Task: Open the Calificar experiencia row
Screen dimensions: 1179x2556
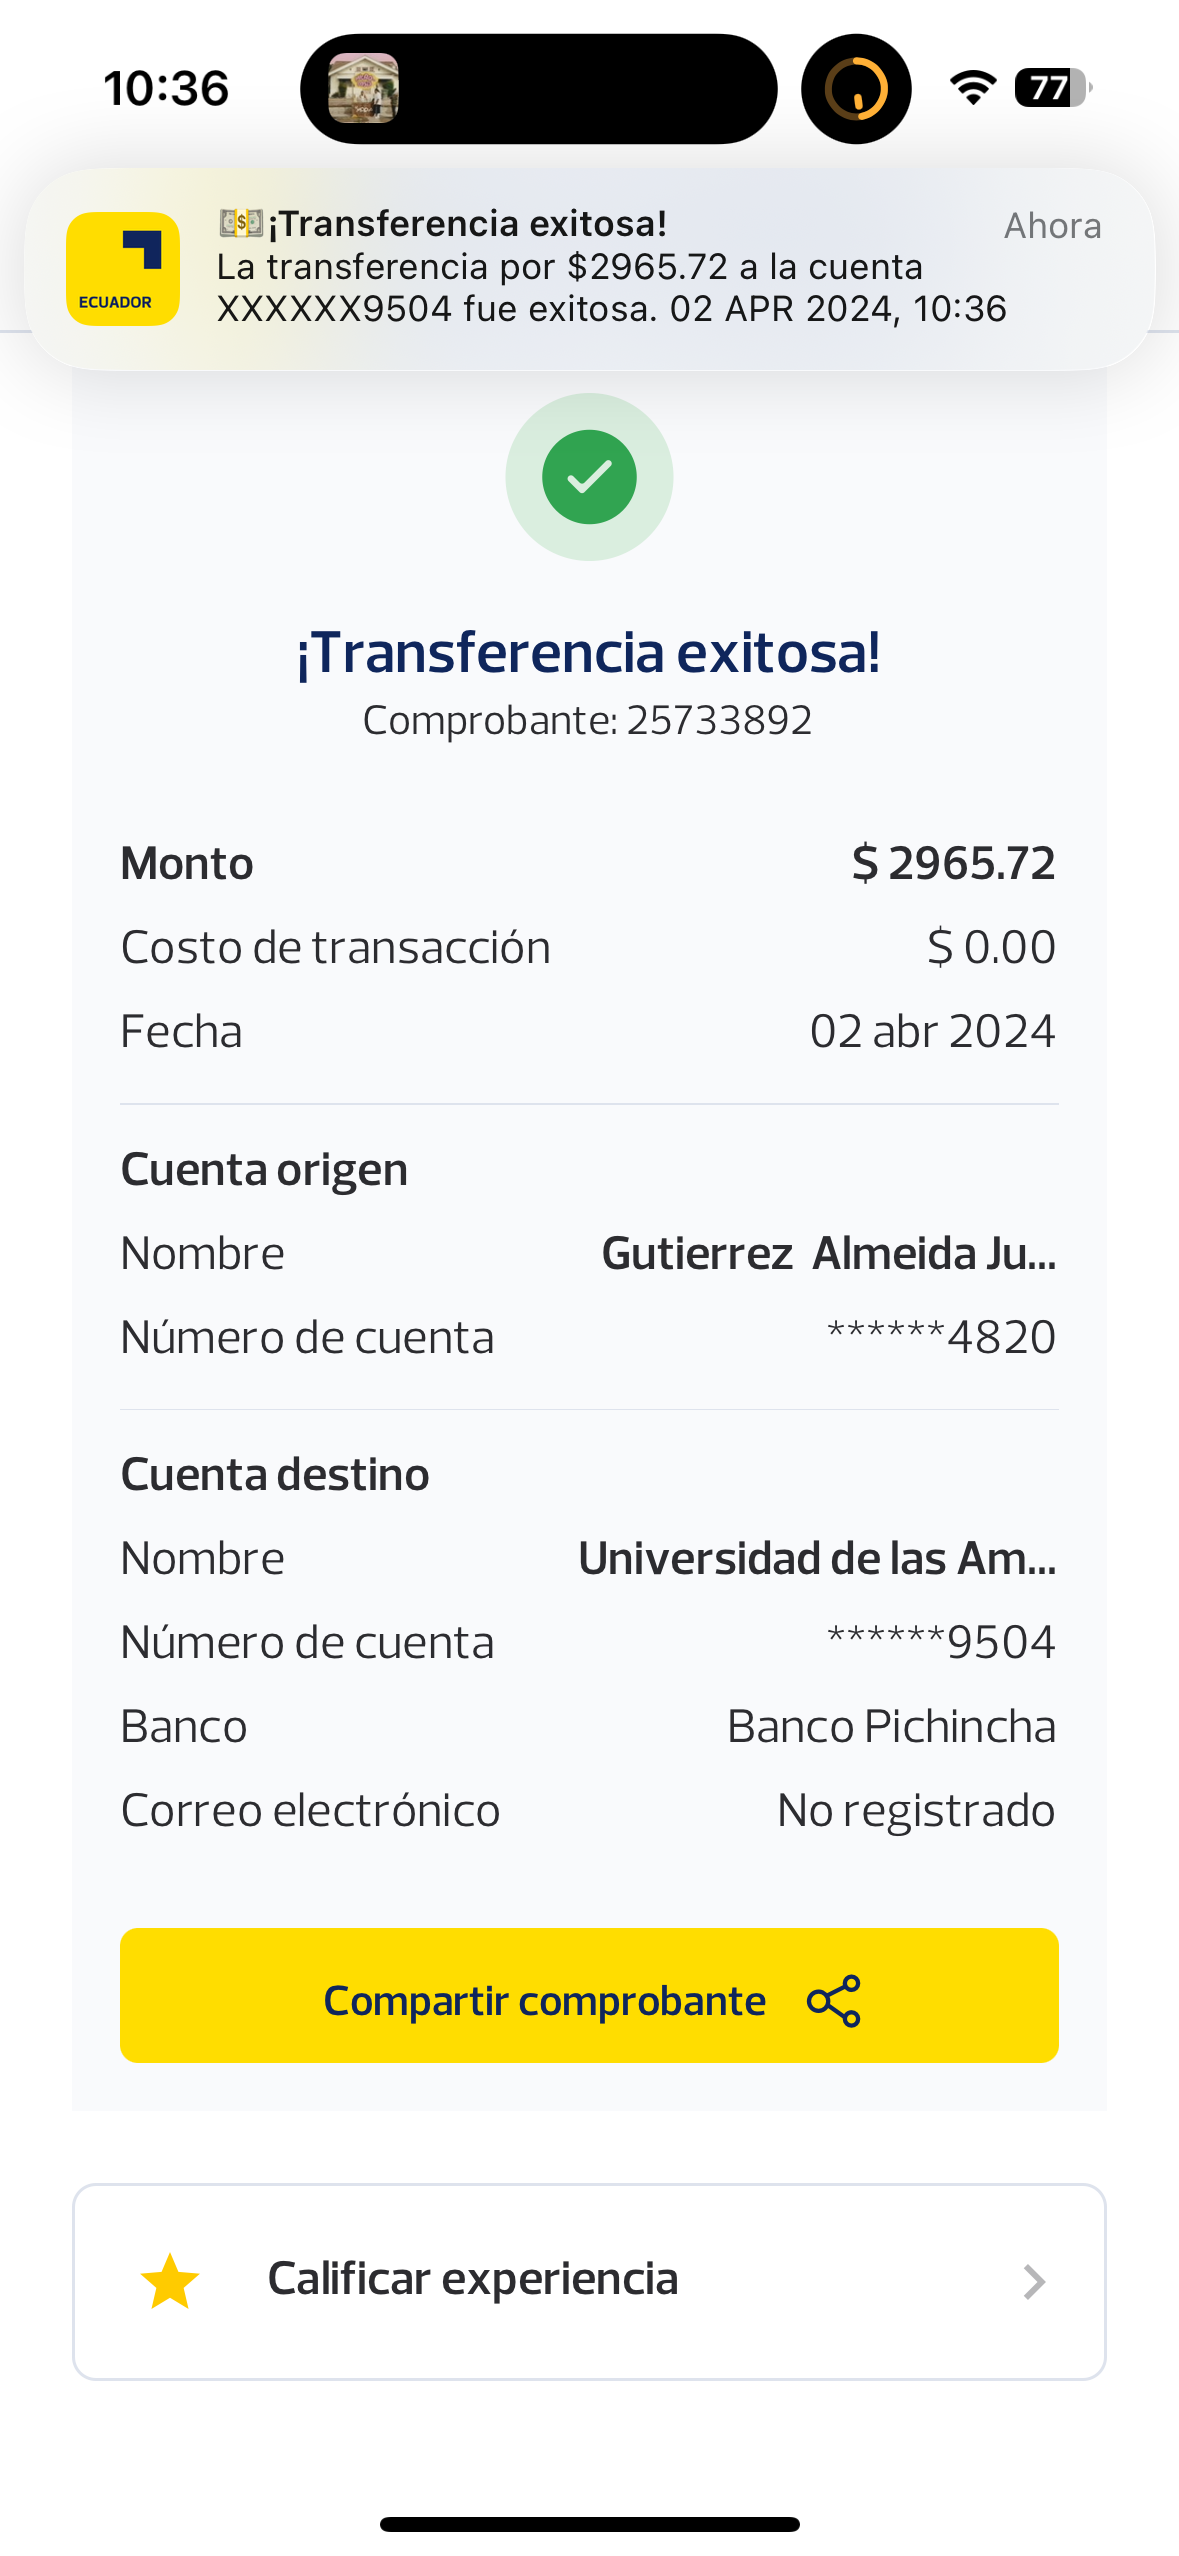Action: [589, 2281]
